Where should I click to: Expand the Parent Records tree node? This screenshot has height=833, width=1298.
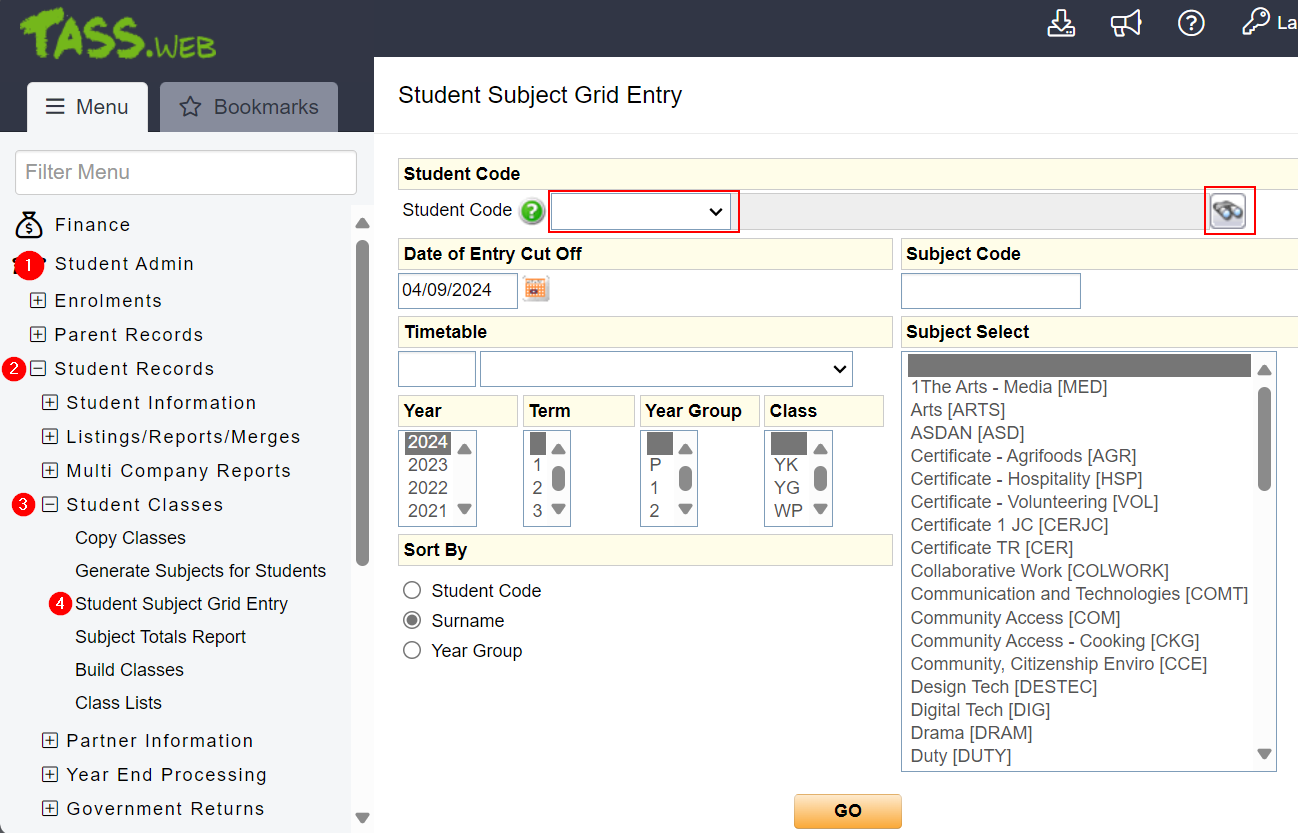[x=38, y=335]
